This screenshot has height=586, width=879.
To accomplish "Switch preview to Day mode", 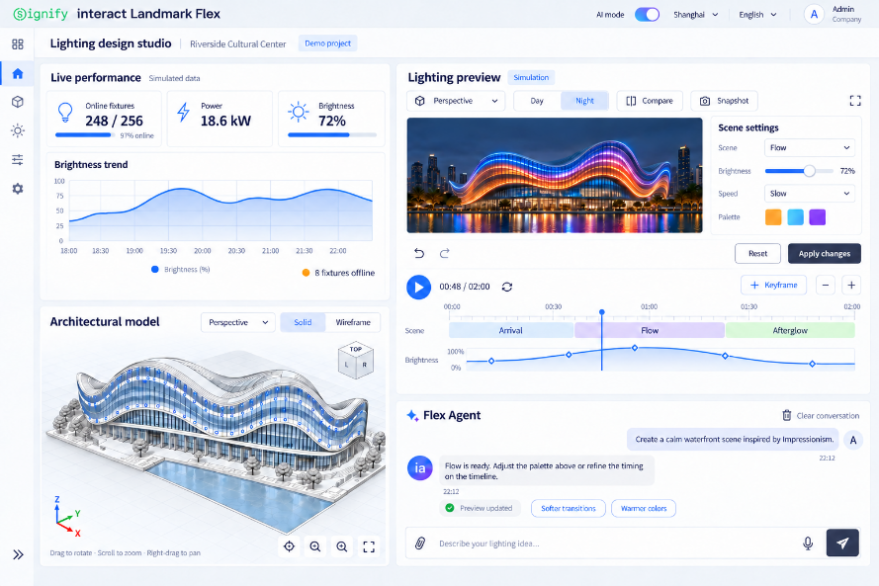I will (536, 101).
